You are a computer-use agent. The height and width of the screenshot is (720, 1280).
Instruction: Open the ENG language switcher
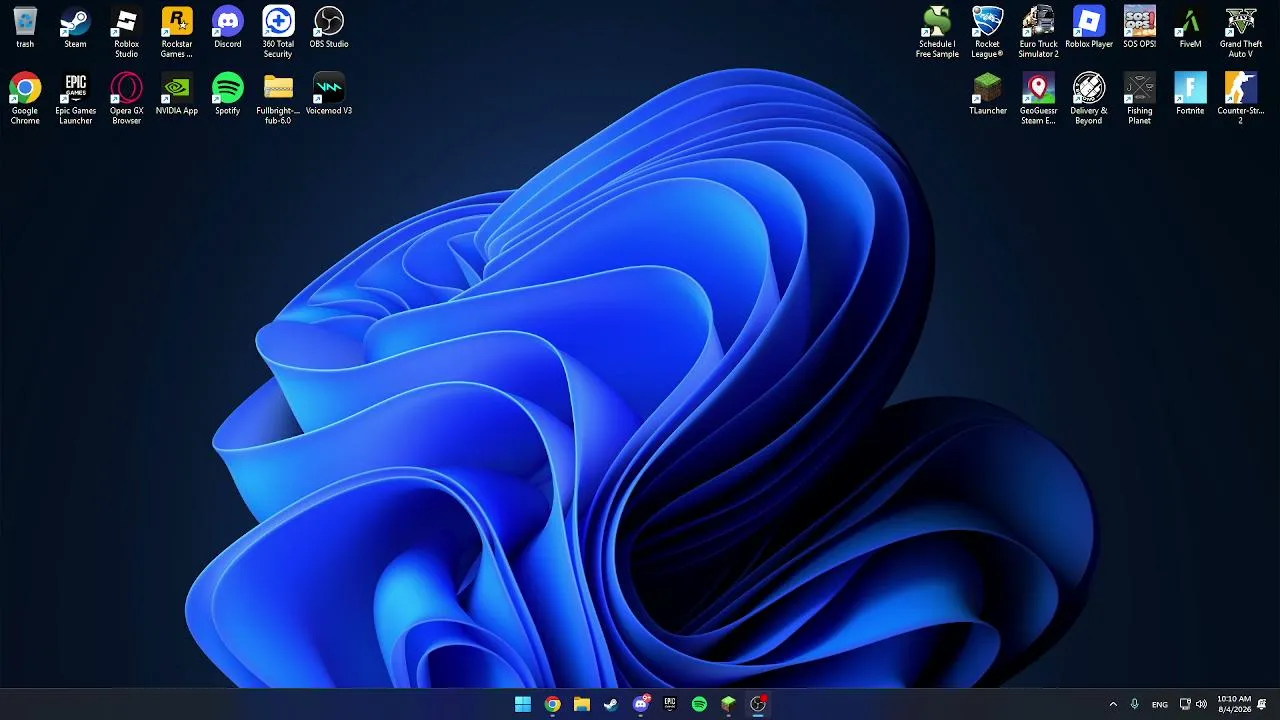coord(1160,704)
